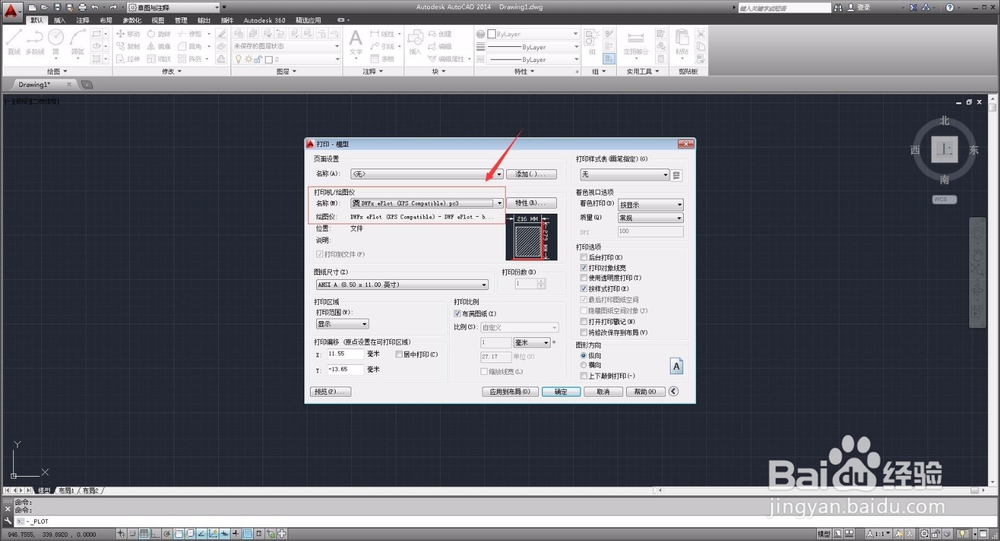
Task: Switch to the 视图 ribbon tab
Action: point(158,20)
